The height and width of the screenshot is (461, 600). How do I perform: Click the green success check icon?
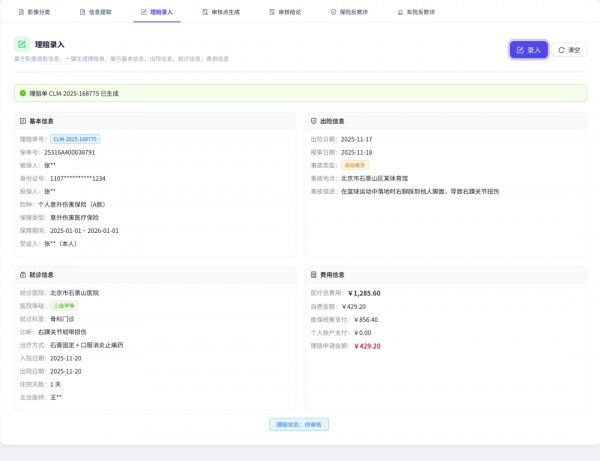tap(23, 93)
